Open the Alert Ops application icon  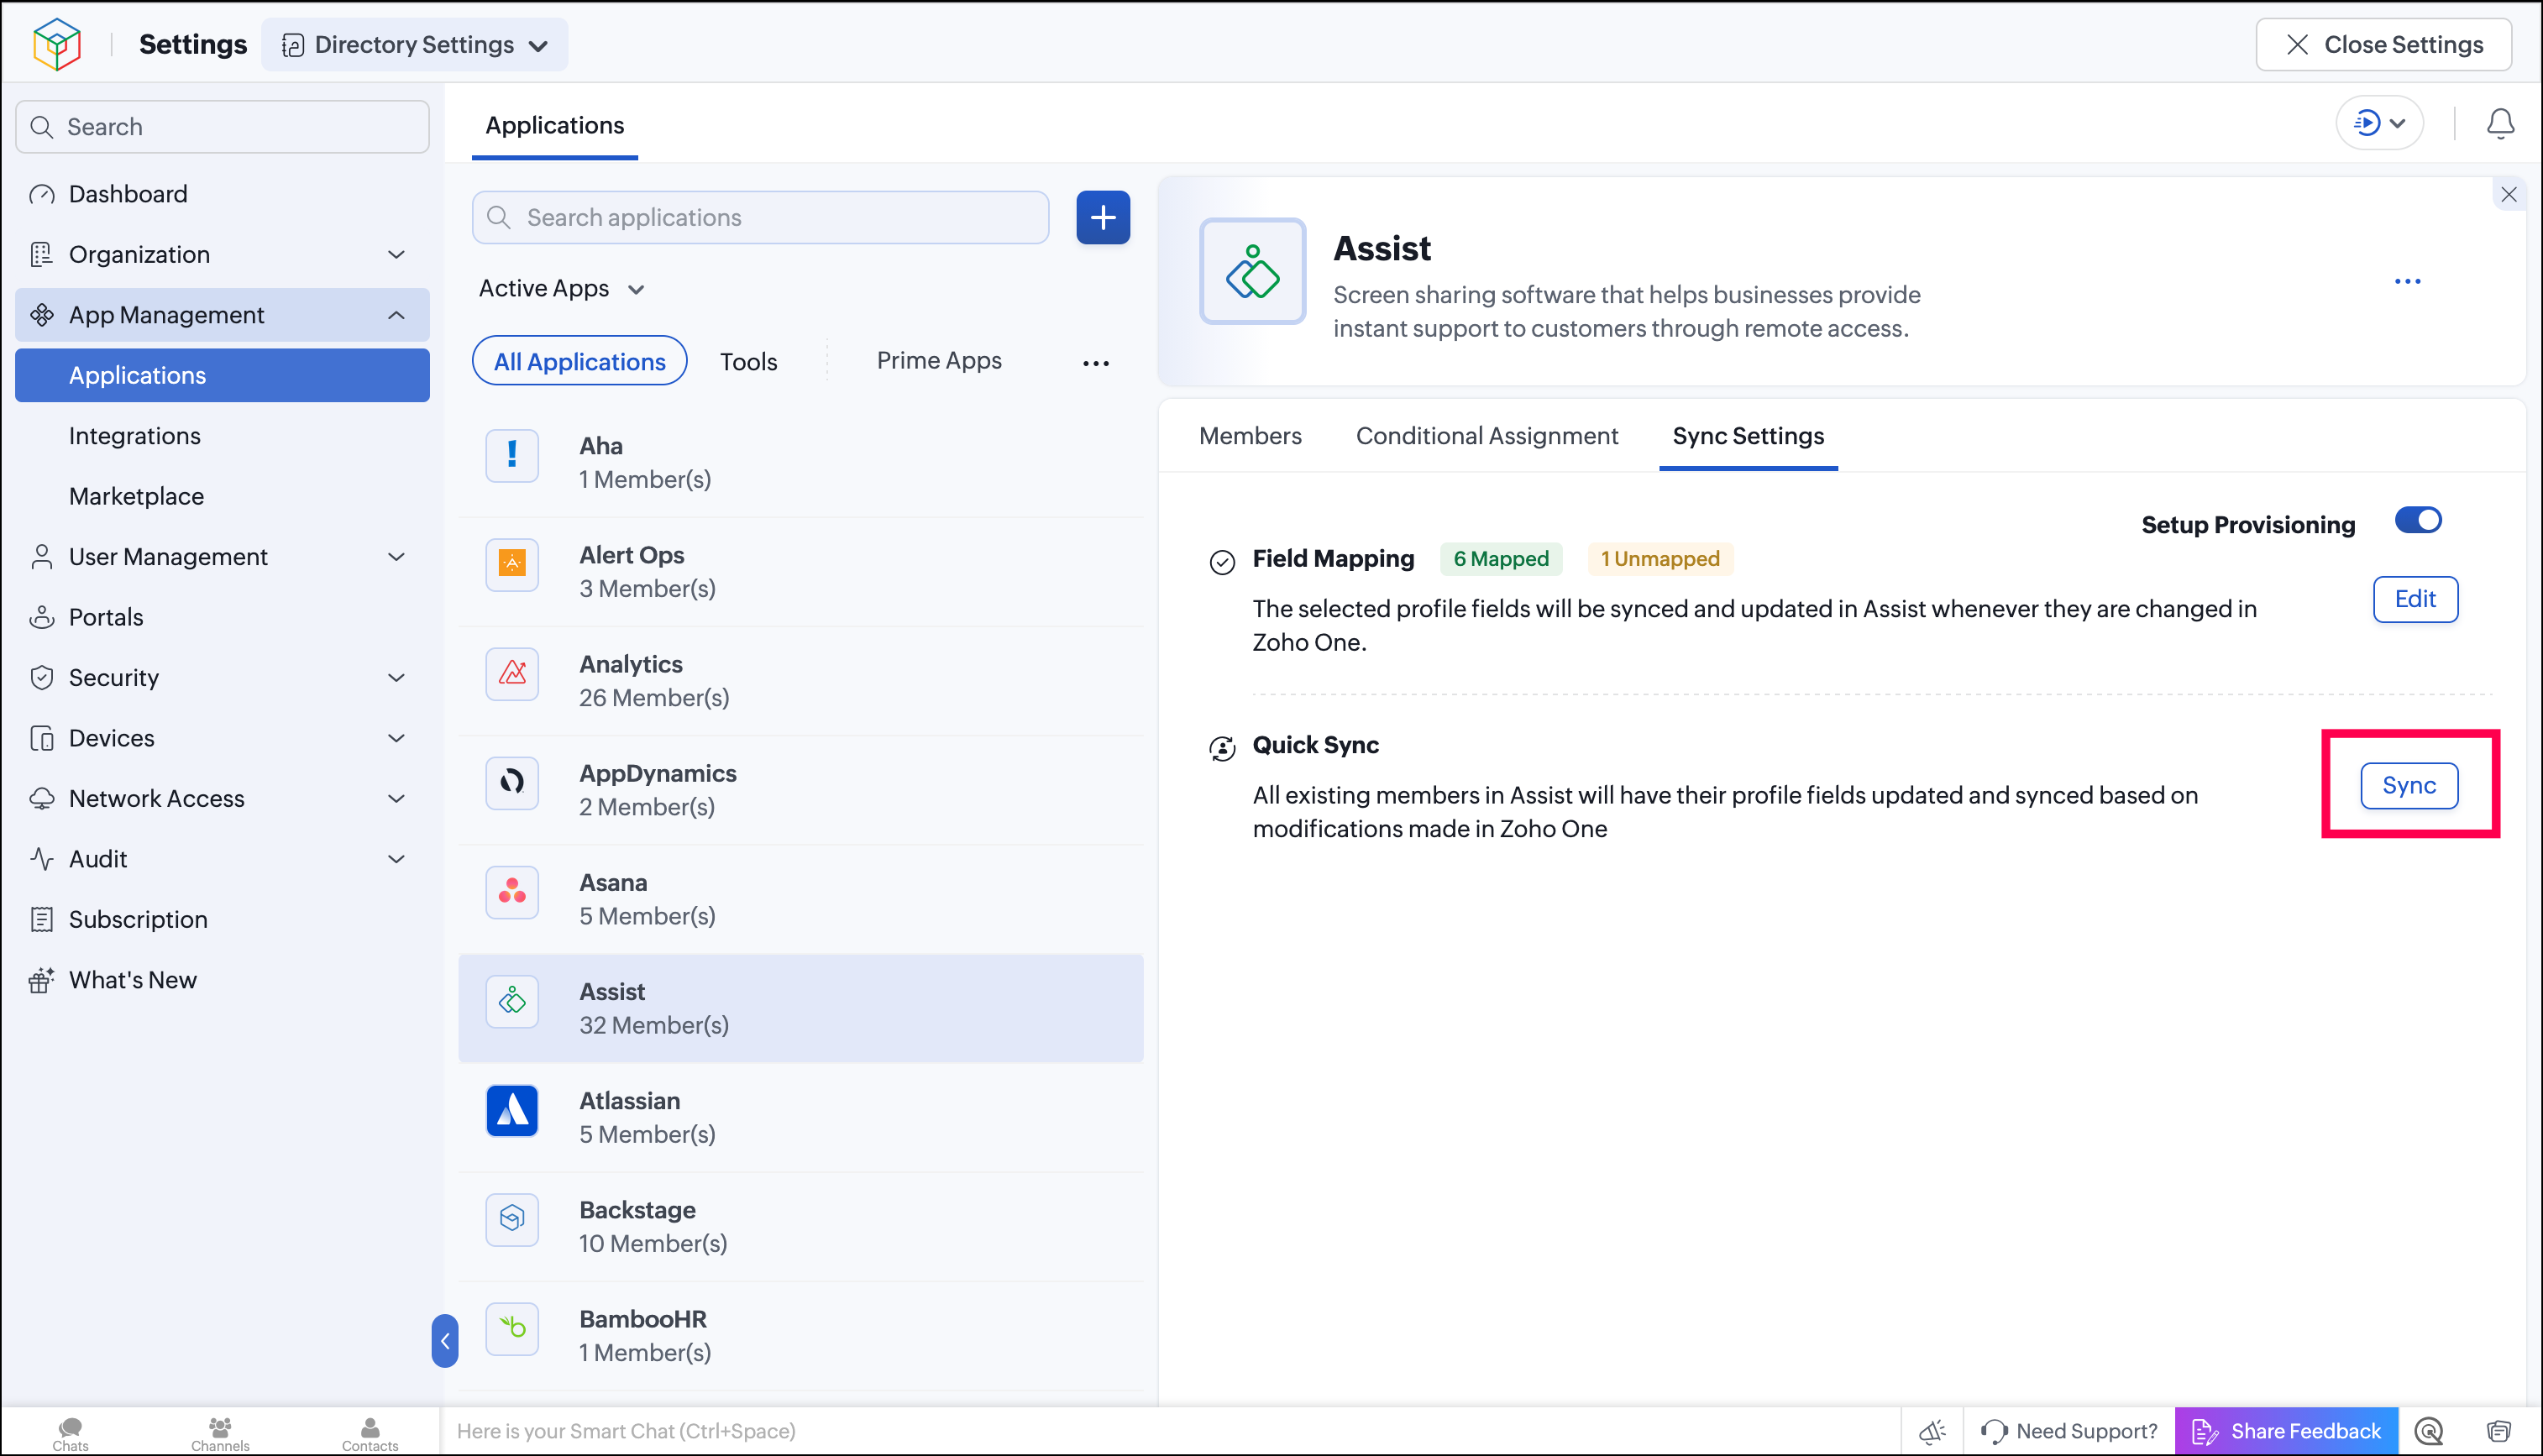(512, 564)
